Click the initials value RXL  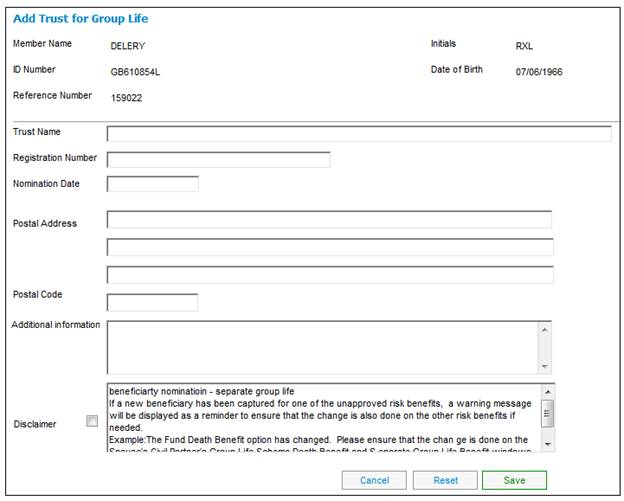pos(524,46)
